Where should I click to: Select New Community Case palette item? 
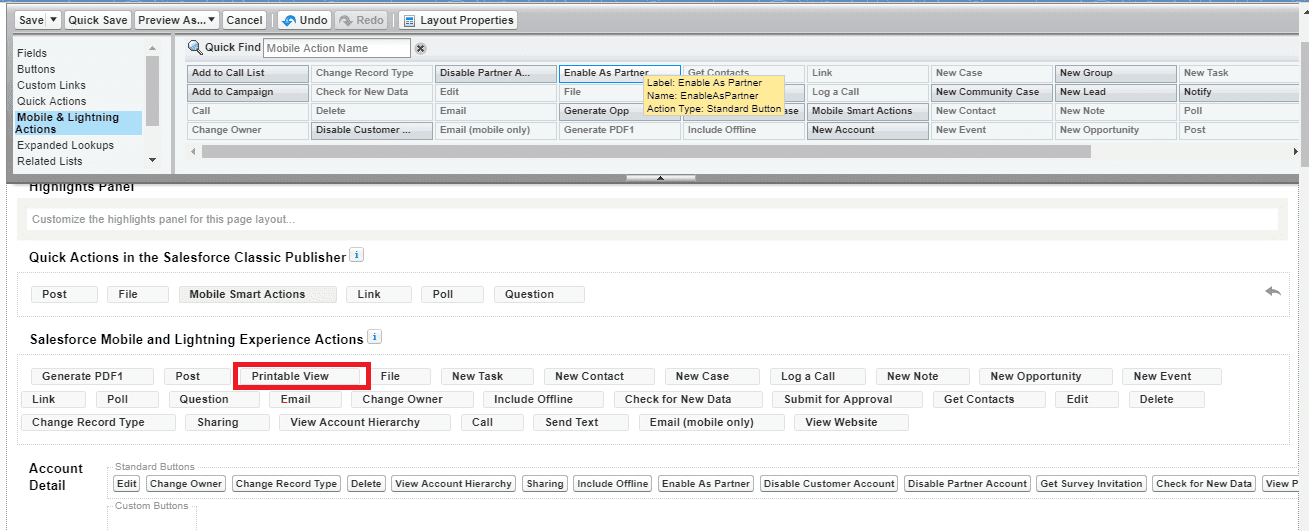991,92
